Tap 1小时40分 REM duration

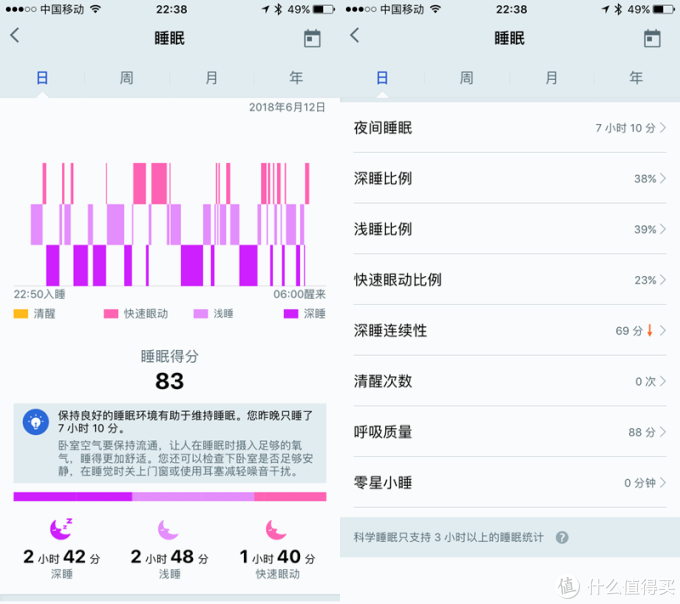(x=277, y=557)
